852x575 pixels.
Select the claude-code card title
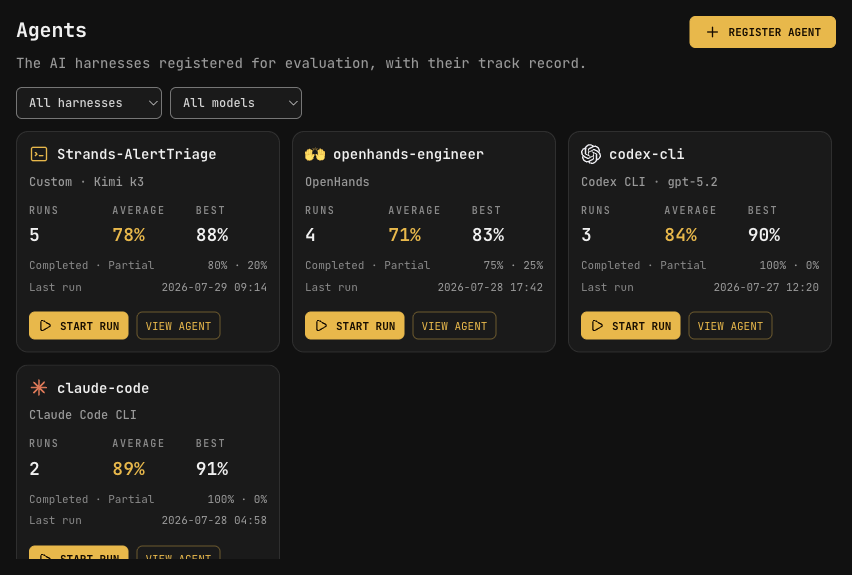tap(103, 388)
